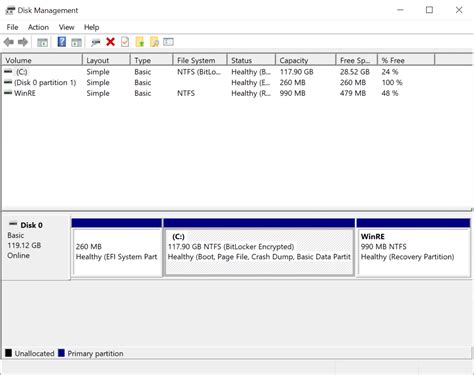Click the connect drive toolbar icon
This screenshot has height=375, width=474.
96,42
